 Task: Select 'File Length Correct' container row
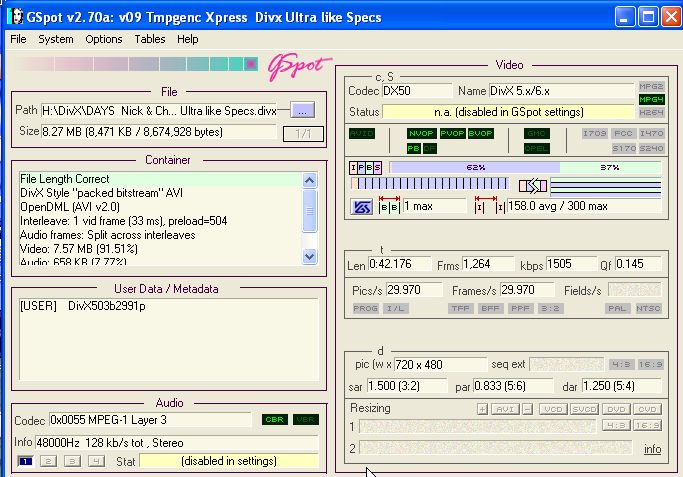pyautogui.click(x=160, y=179)
